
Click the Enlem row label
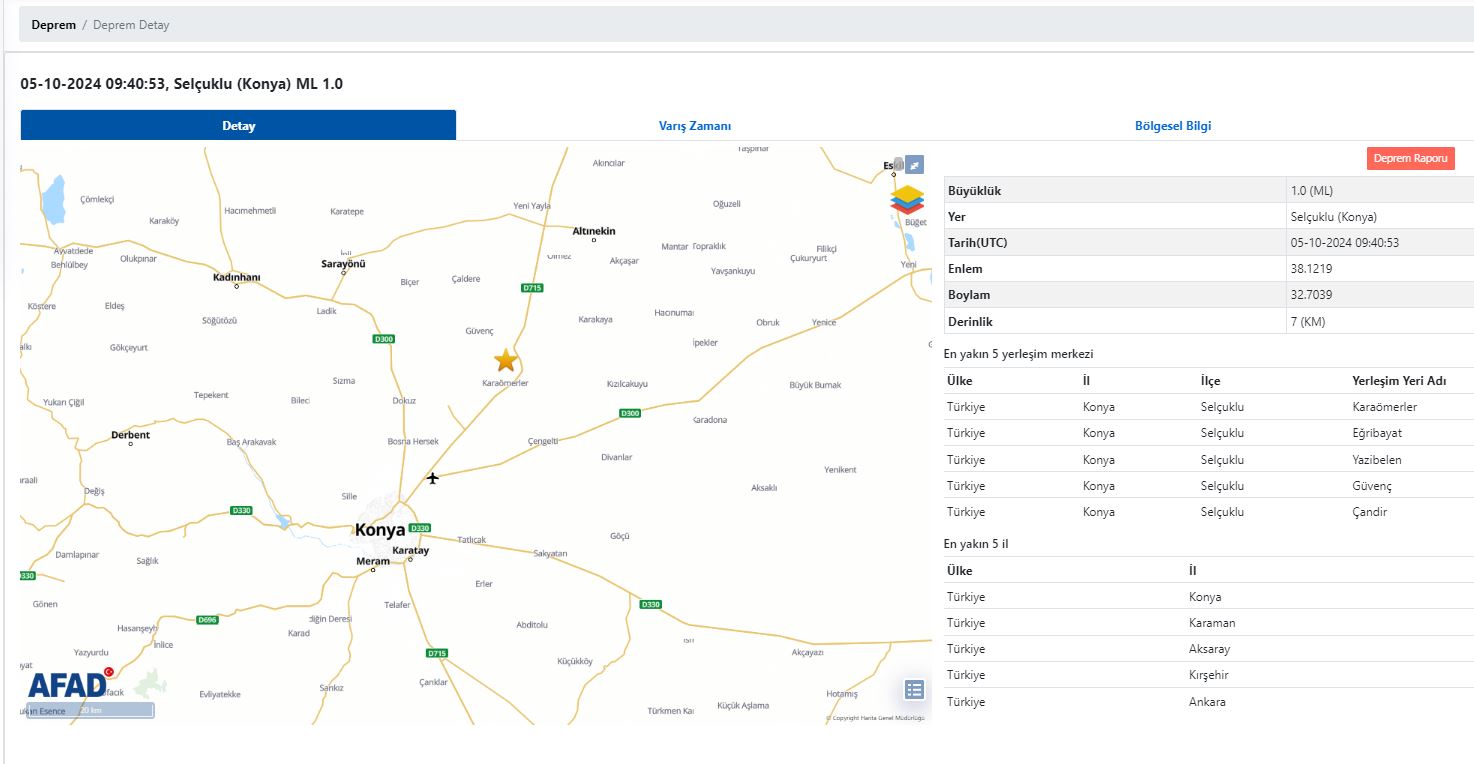click(965, 269)
